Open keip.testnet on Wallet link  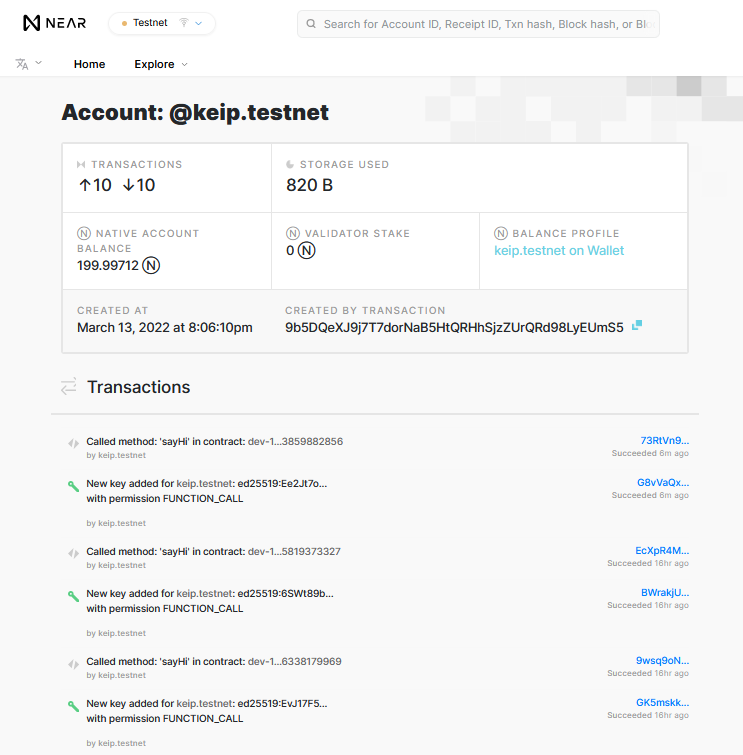pyautogui.click(x=559, y=251)
